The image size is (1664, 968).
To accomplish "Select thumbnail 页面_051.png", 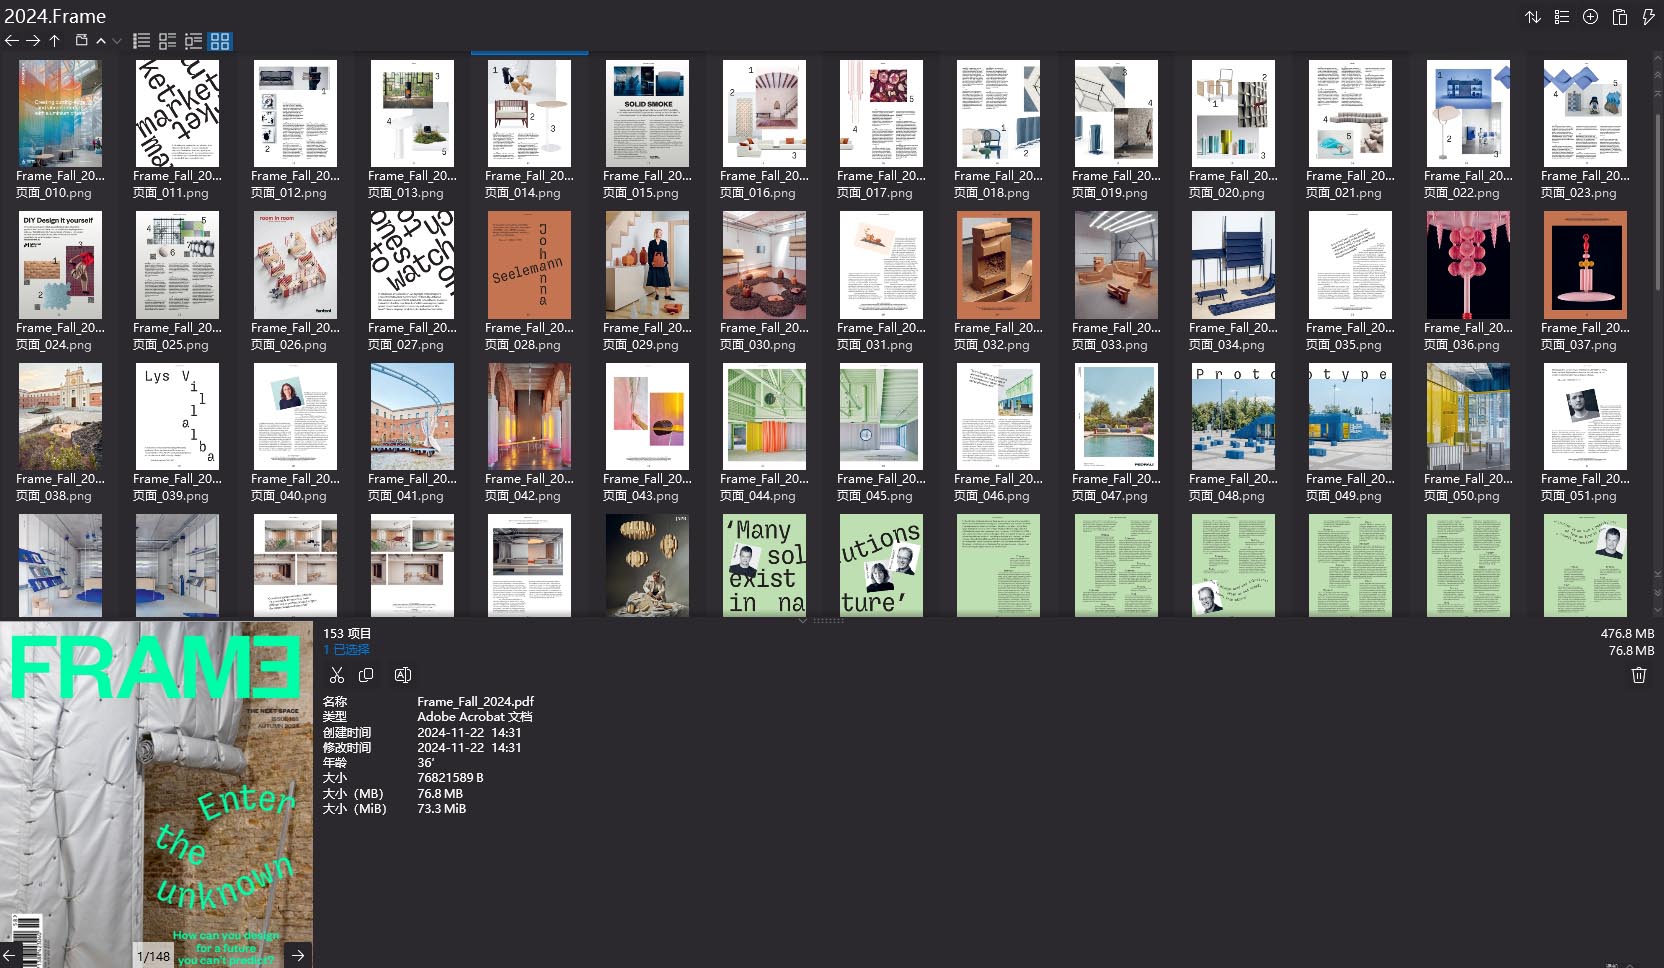I will pos(1585,416).
